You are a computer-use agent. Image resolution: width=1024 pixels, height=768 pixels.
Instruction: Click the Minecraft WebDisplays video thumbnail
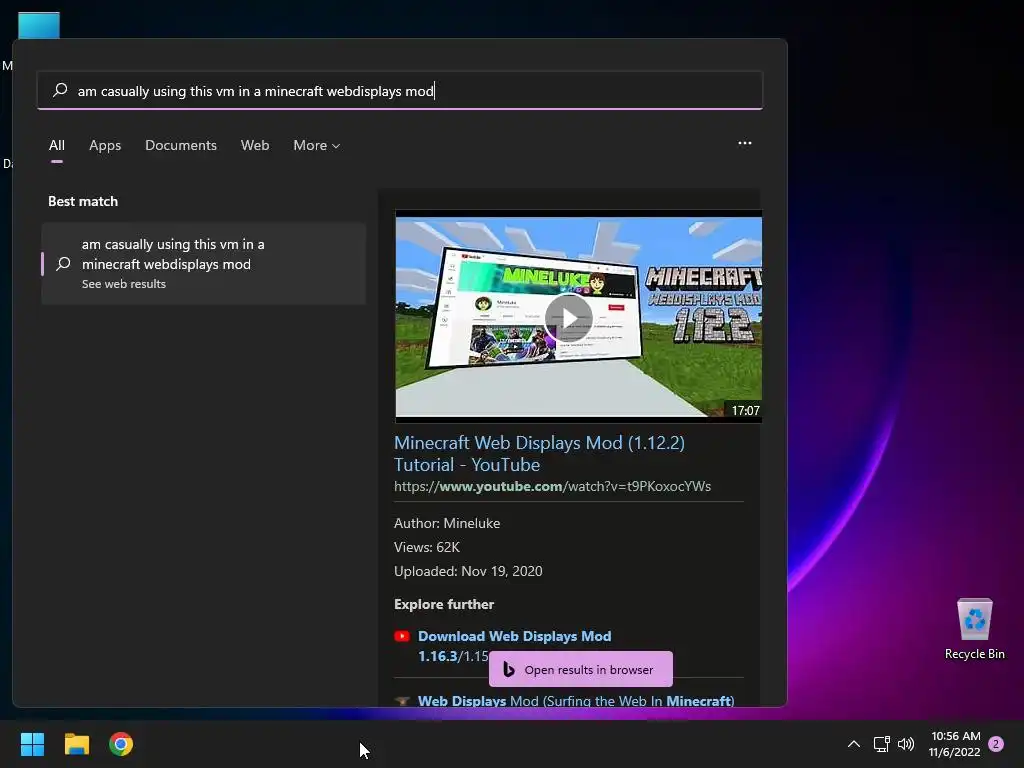pos(579,317)
